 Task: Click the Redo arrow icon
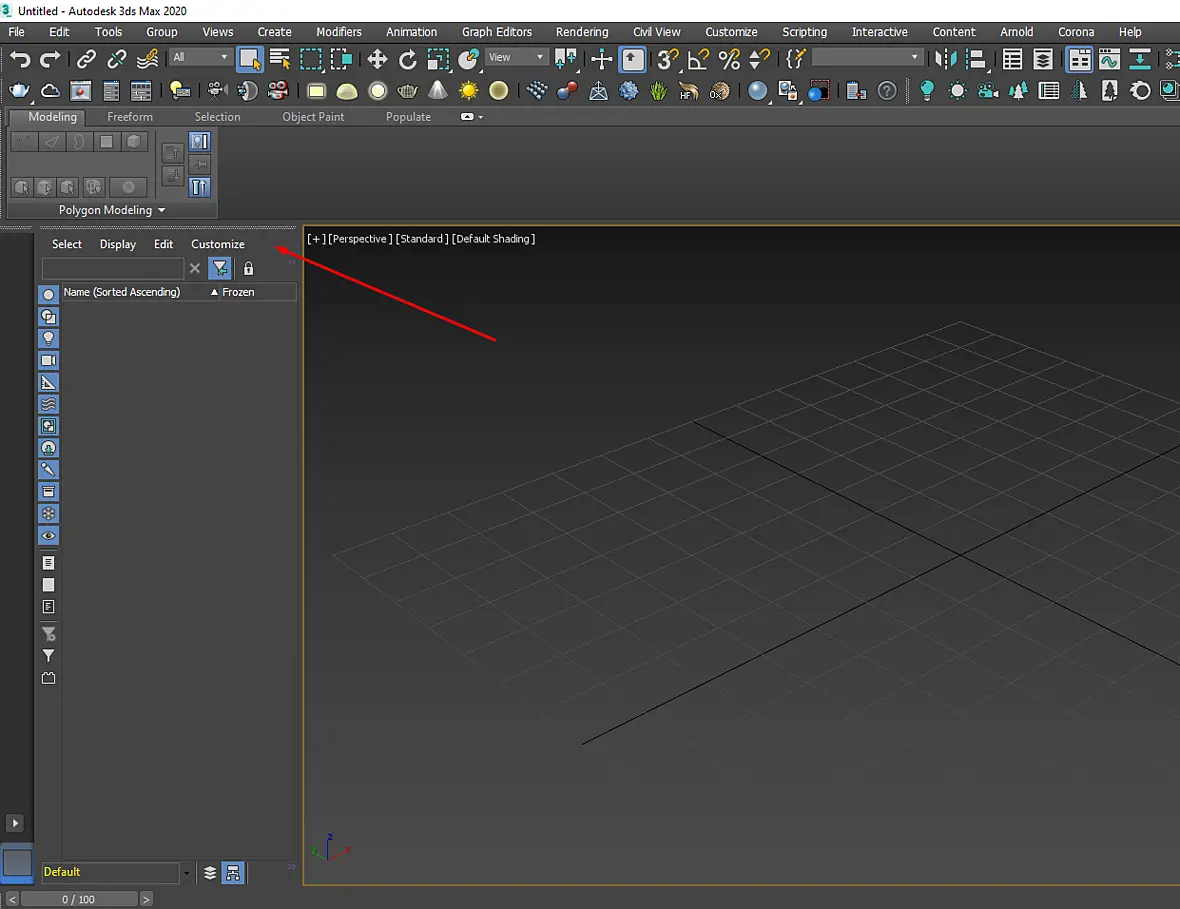[50, 59]
